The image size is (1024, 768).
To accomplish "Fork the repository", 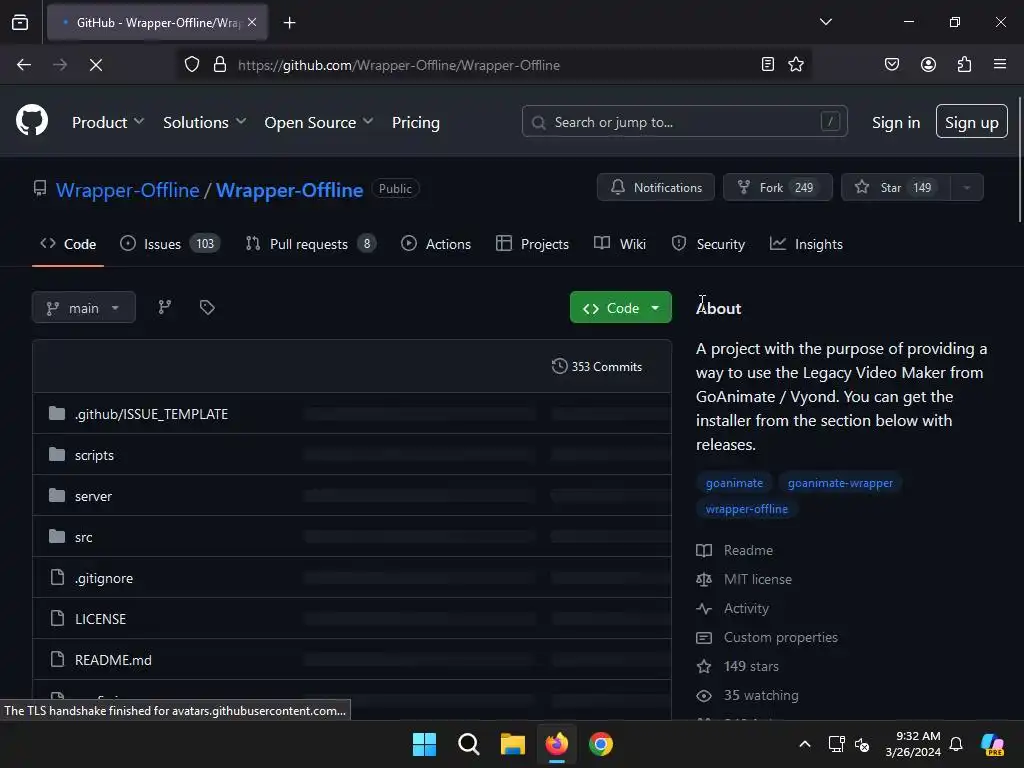I will click(777, 187).
